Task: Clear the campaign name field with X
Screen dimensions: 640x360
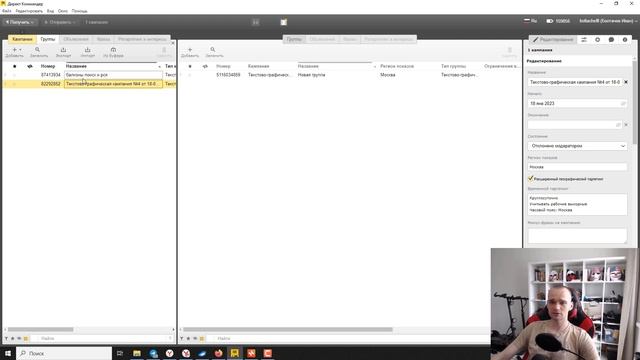Action: 626,82
